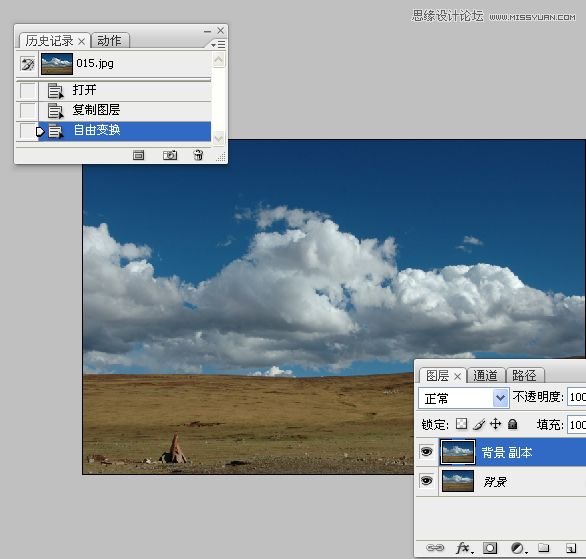Add a layer mask
586x559 pixels.
point(490,548)
